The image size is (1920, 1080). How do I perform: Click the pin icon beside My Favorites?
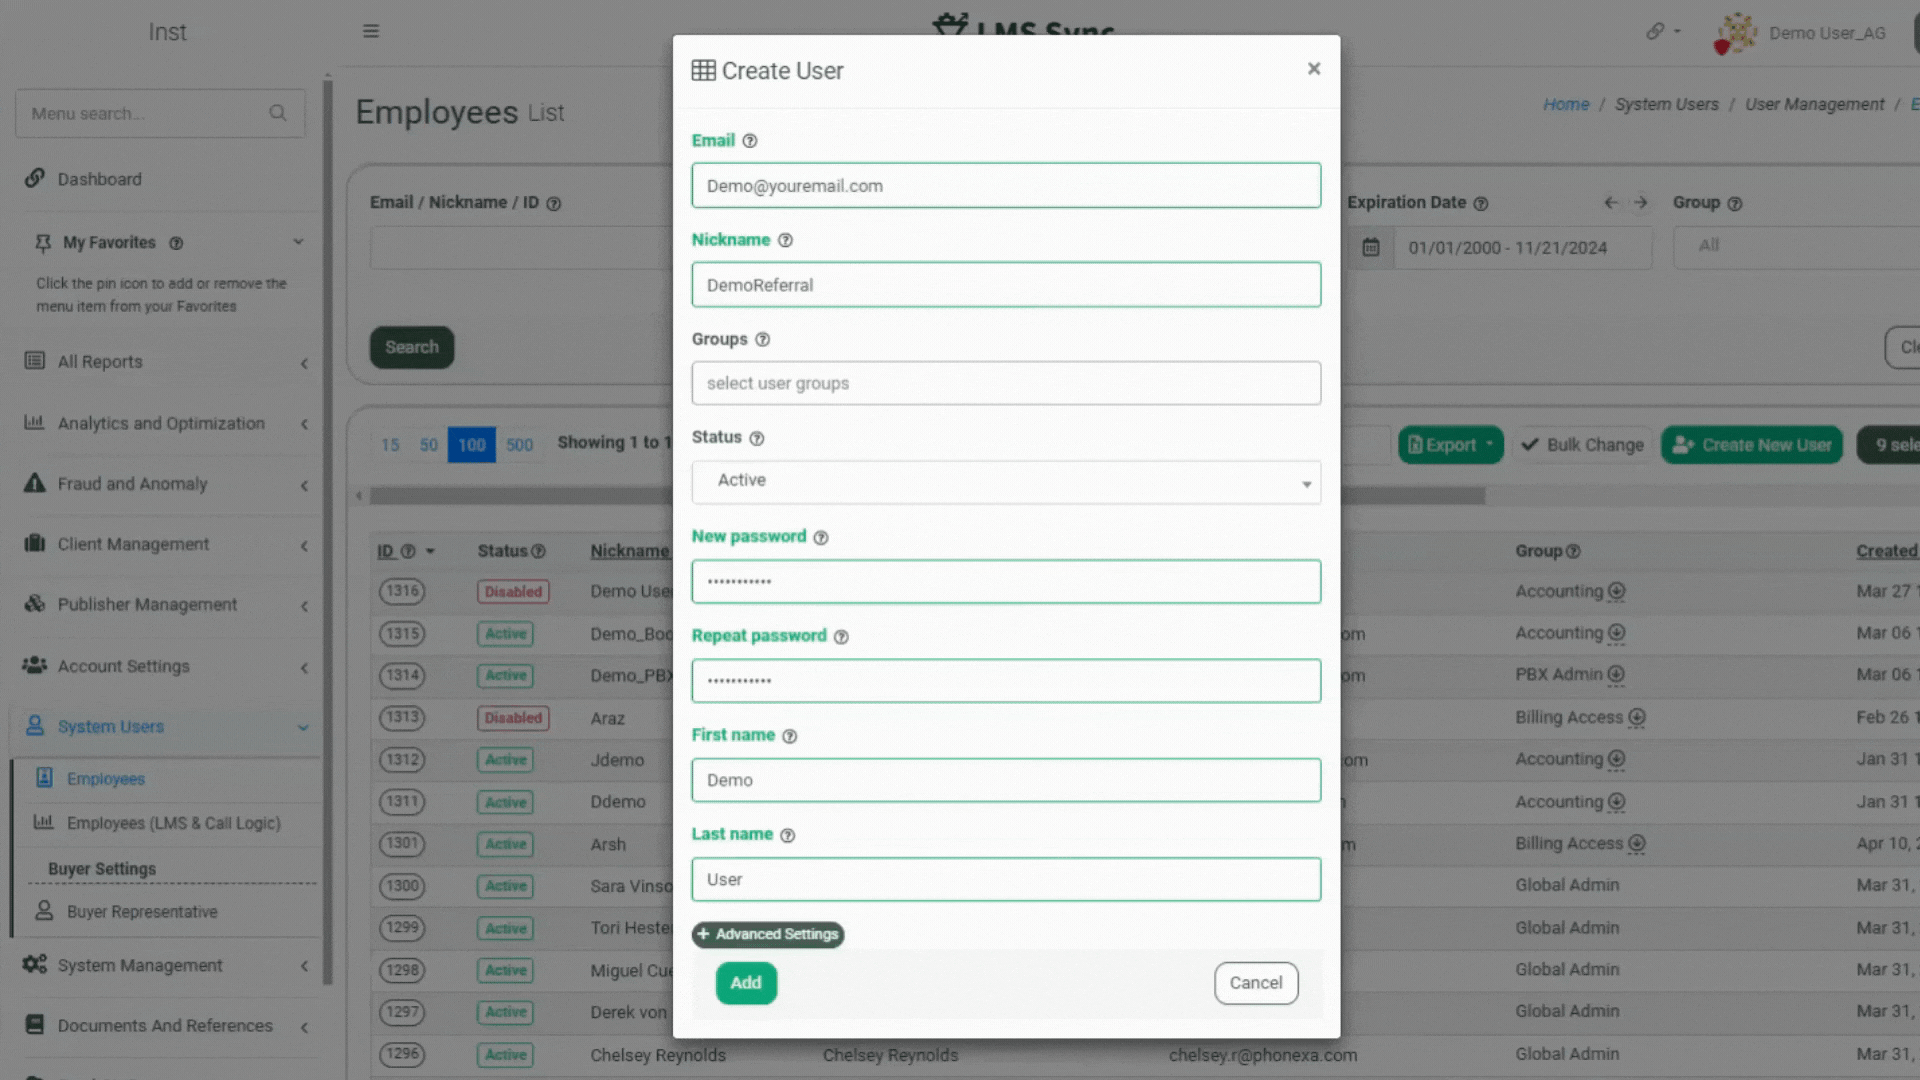pos(43,243)
